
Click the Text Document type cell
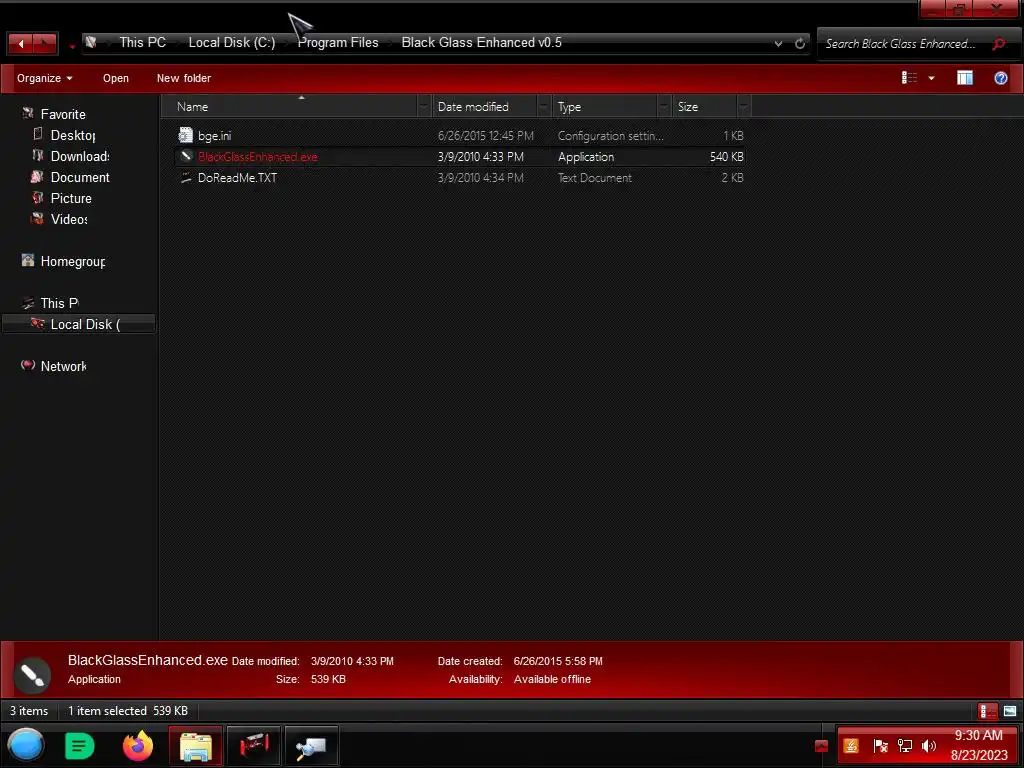point(594,178)
